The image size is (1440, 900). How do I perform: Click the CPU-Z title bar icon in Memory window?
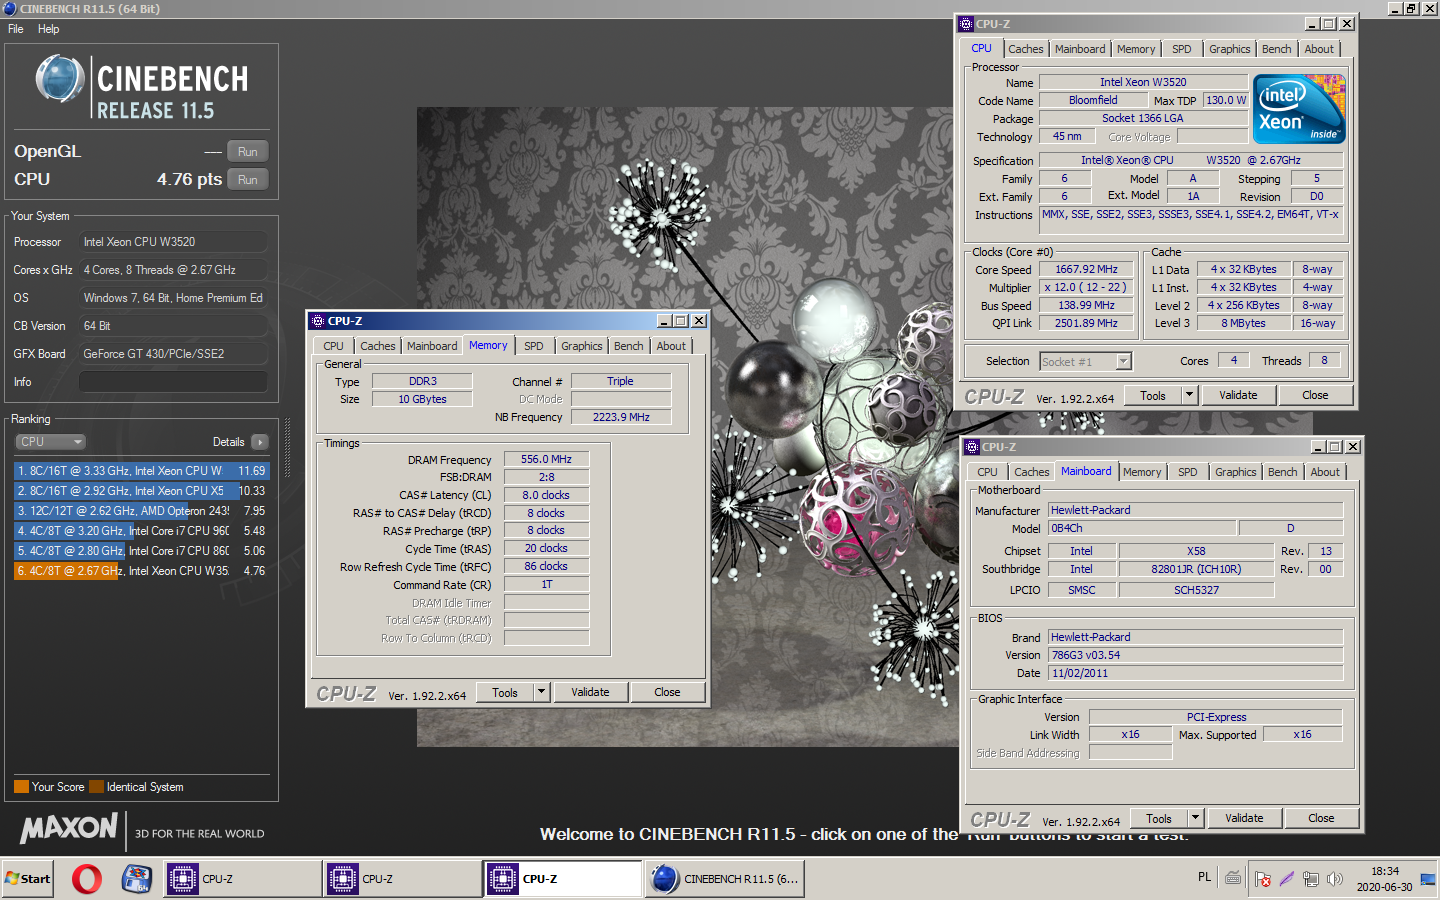(318, 321)
